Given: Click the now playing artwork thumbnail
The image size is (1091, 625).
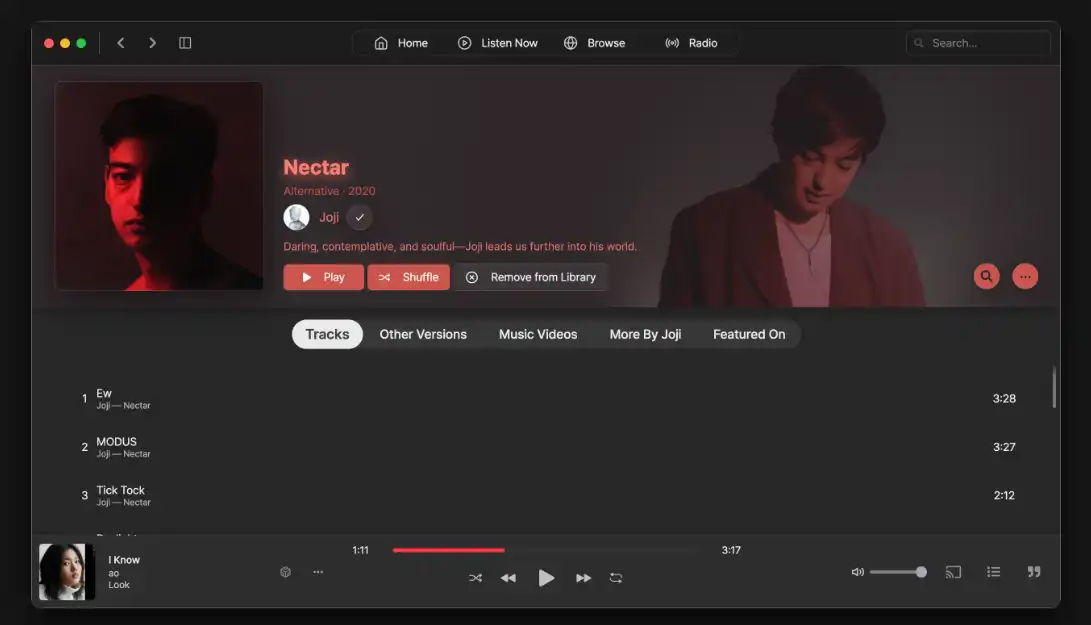Looking at the screenshot, I should [x=67, y=572].
